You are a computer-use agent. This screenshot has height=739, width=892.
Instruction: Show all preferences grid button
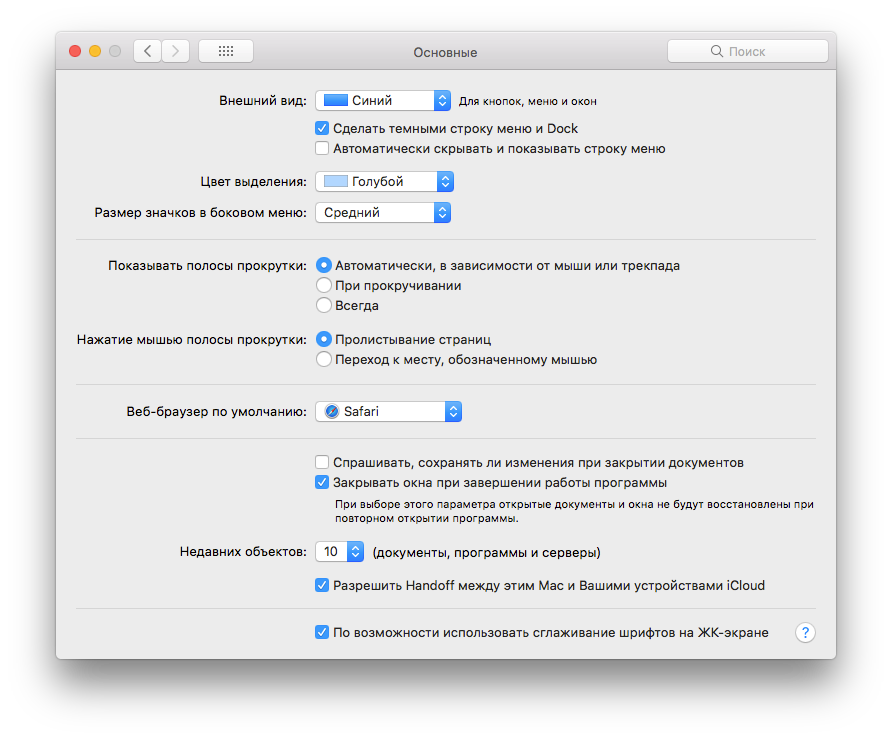tap(226, 51)
